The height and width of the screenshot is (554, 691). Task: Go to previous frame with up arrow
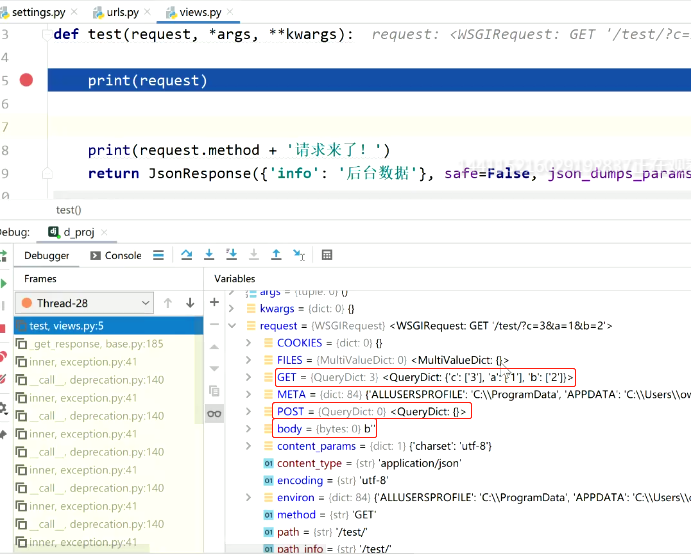tap(167, 303)
